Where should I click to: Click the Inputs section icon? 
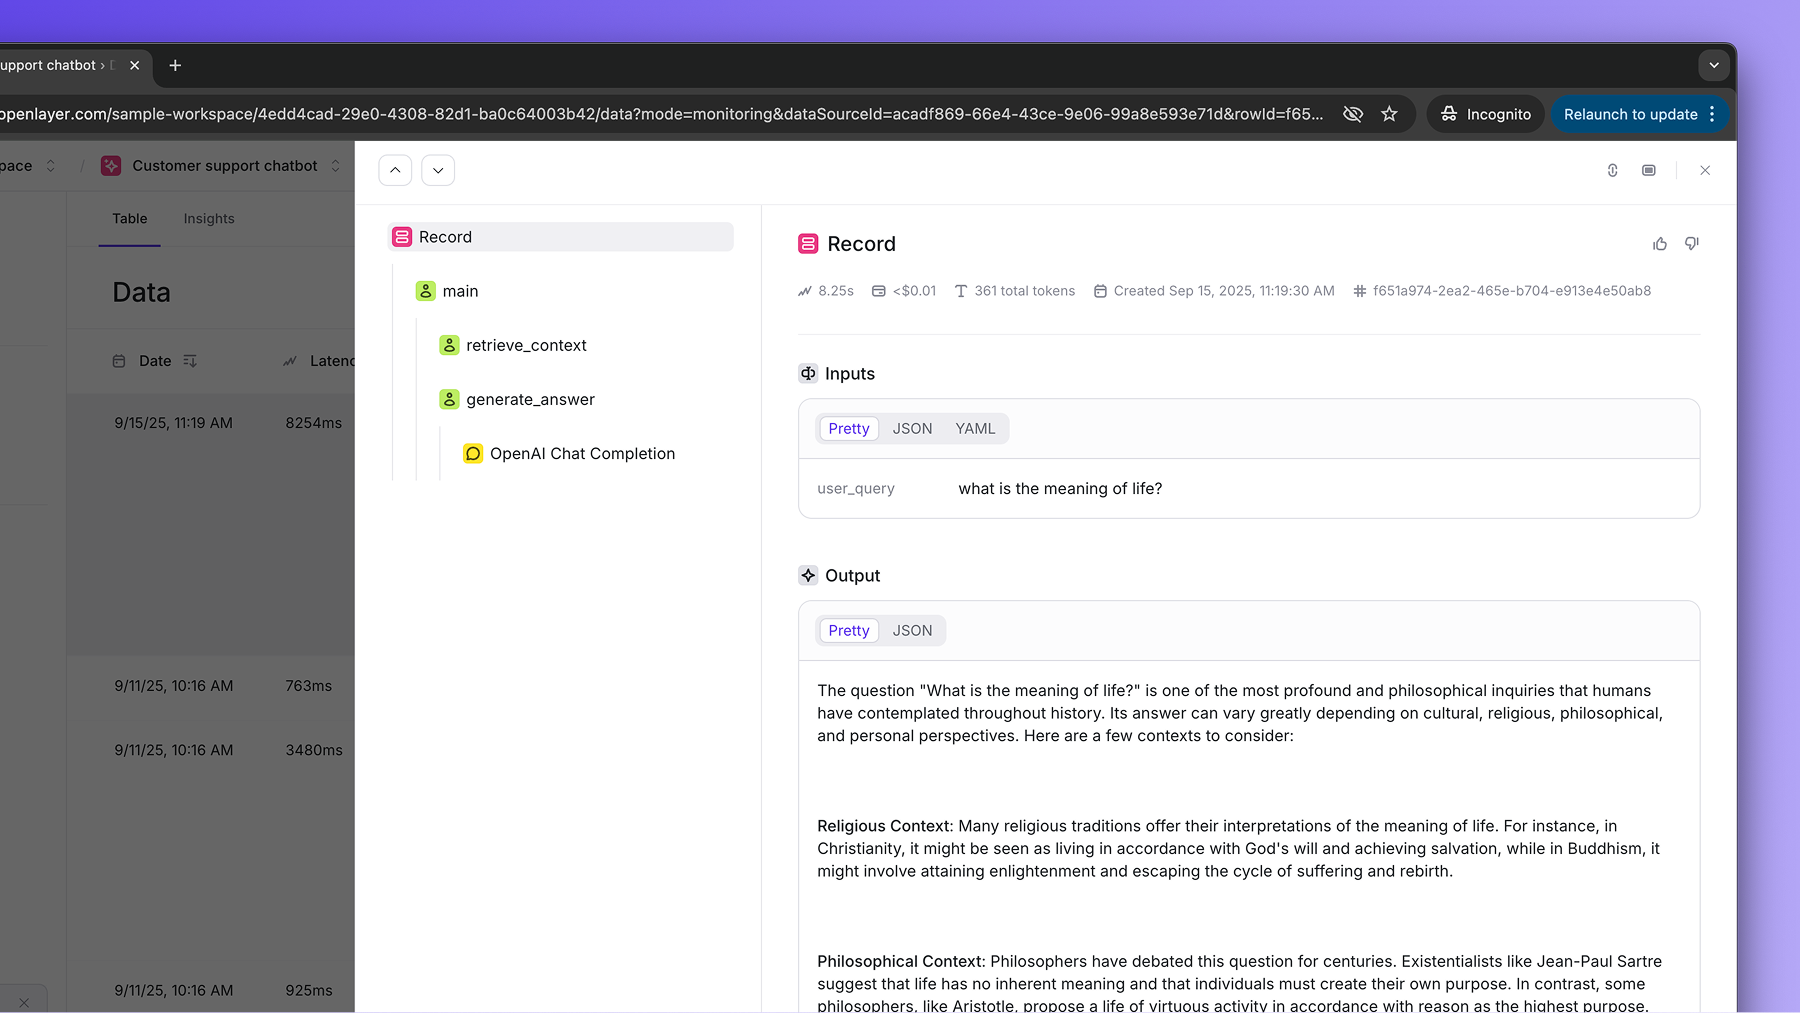[808, 373]
